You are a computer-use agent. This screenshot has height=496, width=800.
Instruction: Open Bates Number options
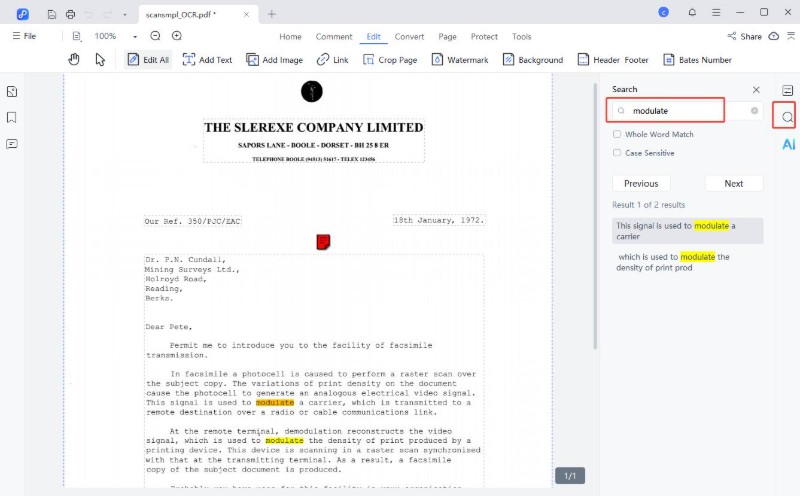(x=697, y=60)
